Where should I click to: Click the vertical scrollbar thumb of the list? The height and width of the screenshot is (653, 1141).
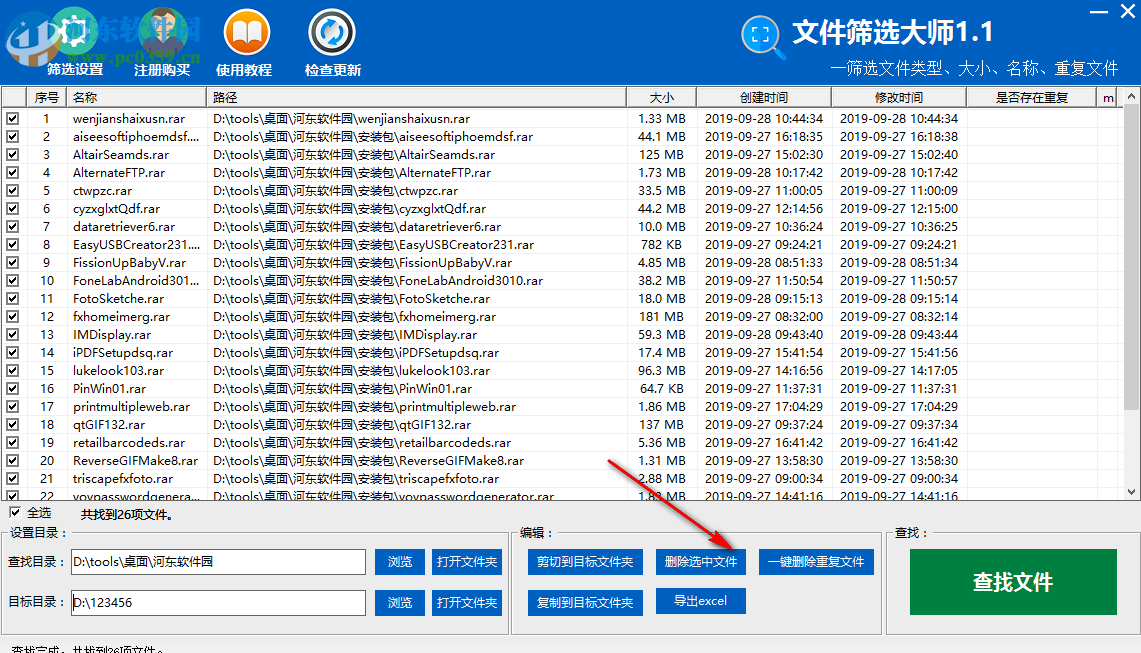1131,256
